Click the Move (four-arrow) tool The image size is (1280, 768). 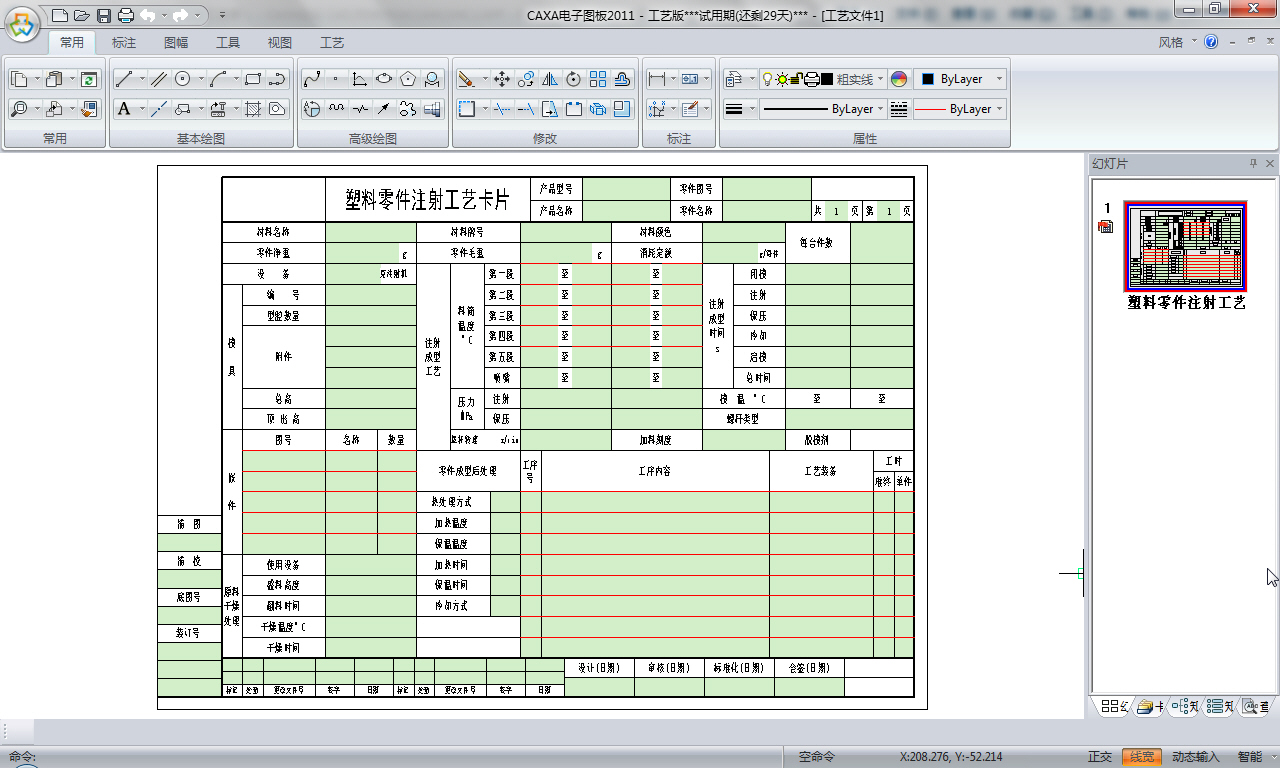(x=502, y=79)
